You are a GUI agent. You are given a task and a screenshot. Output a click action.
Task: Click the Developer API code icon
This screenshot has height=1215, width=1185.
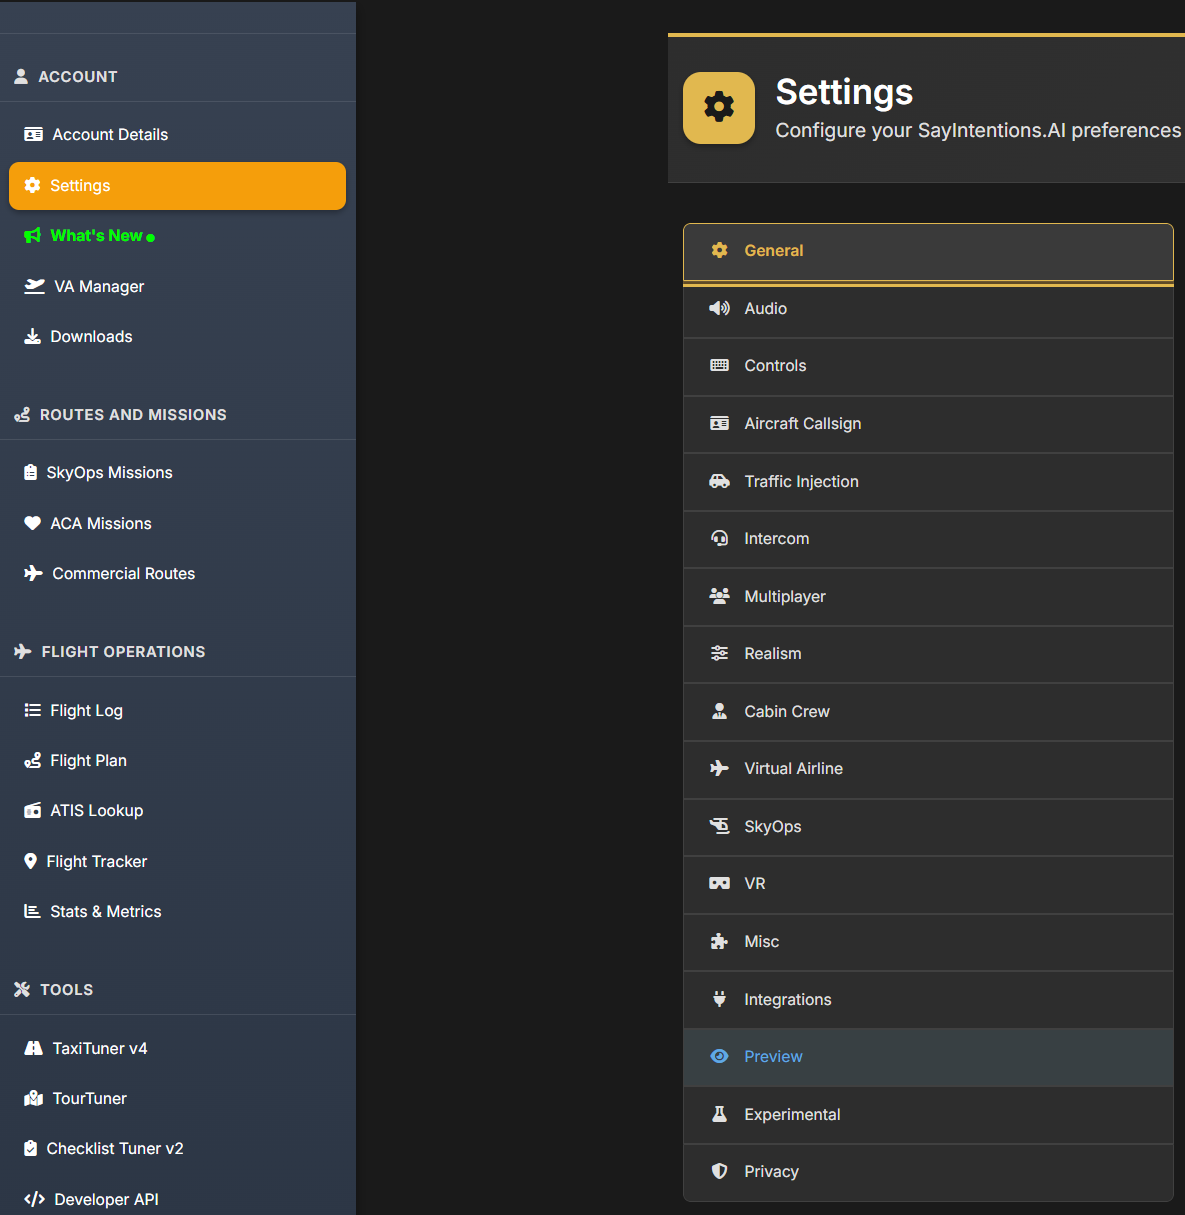coord(35,1199)
